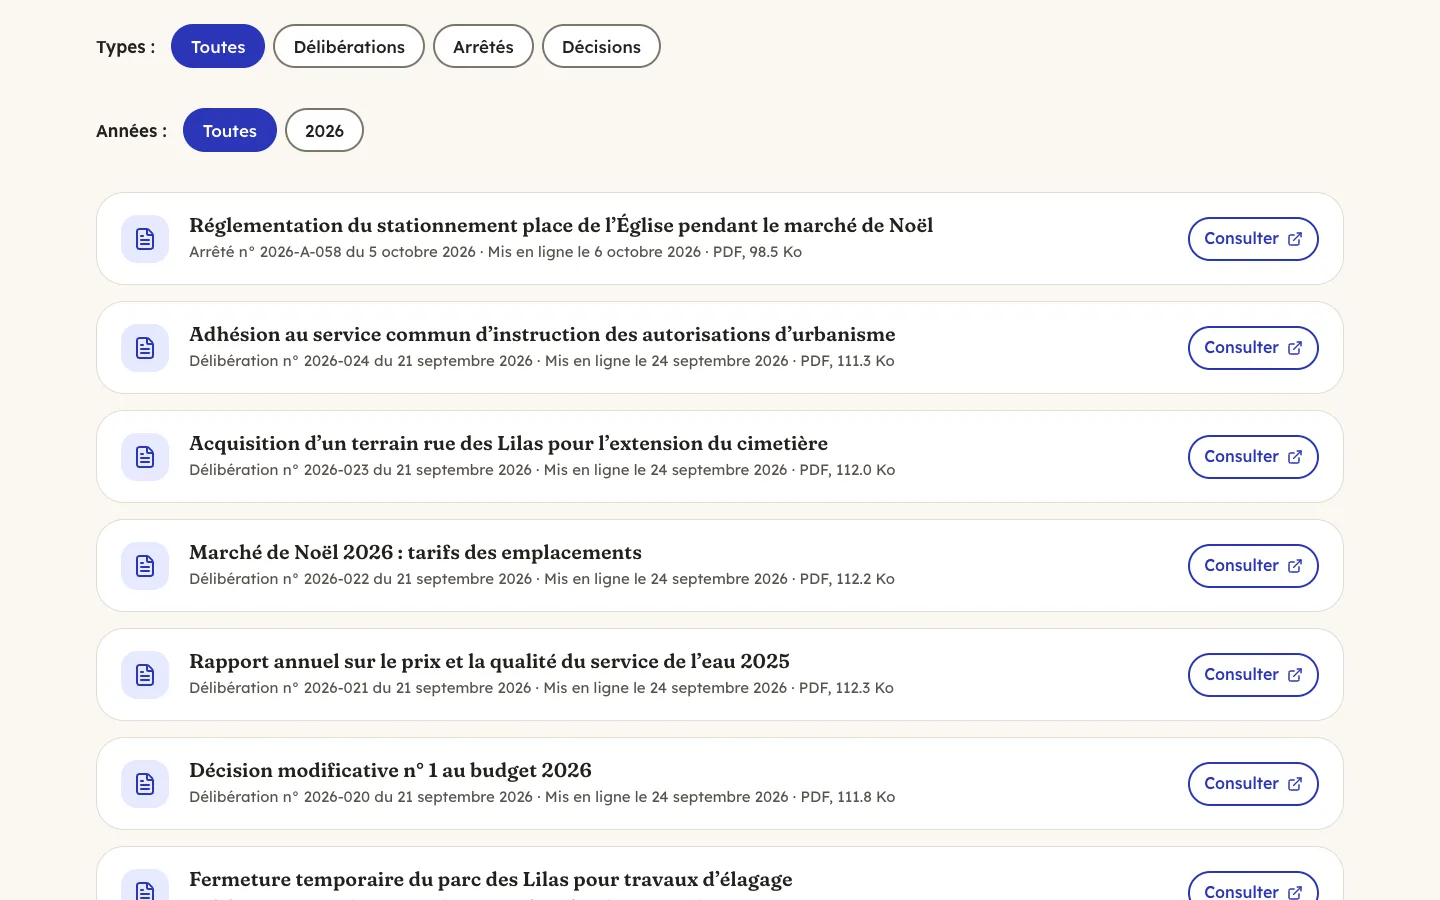Click the Délibération n° 2026-024 details line

[x=542, y=361]
